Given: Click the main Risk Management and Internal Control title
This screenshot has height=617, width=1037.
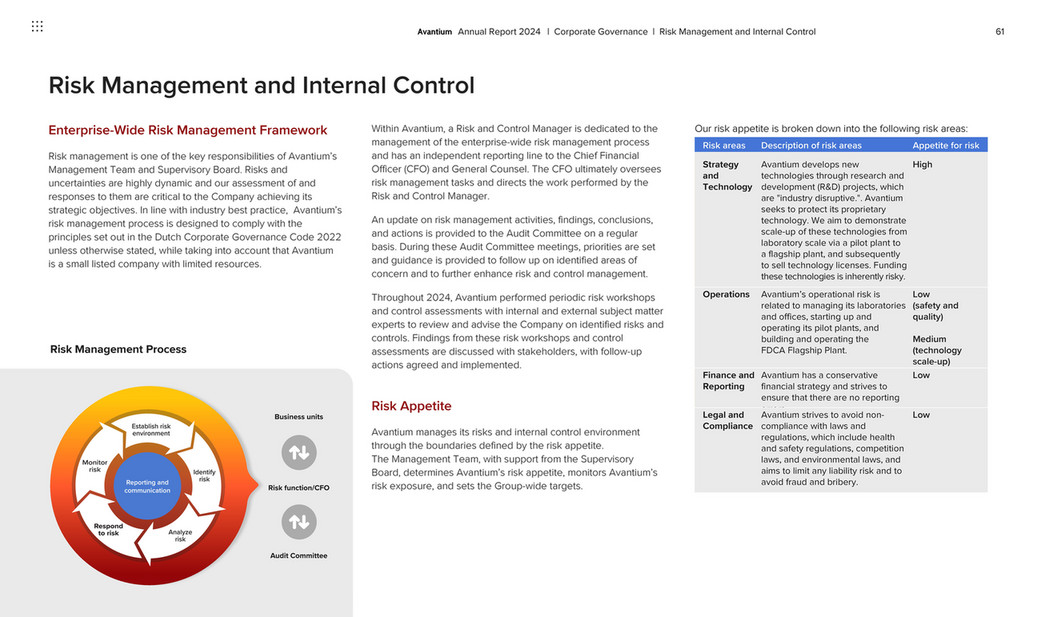Looking at the screenshot, I should coord(261,85).
